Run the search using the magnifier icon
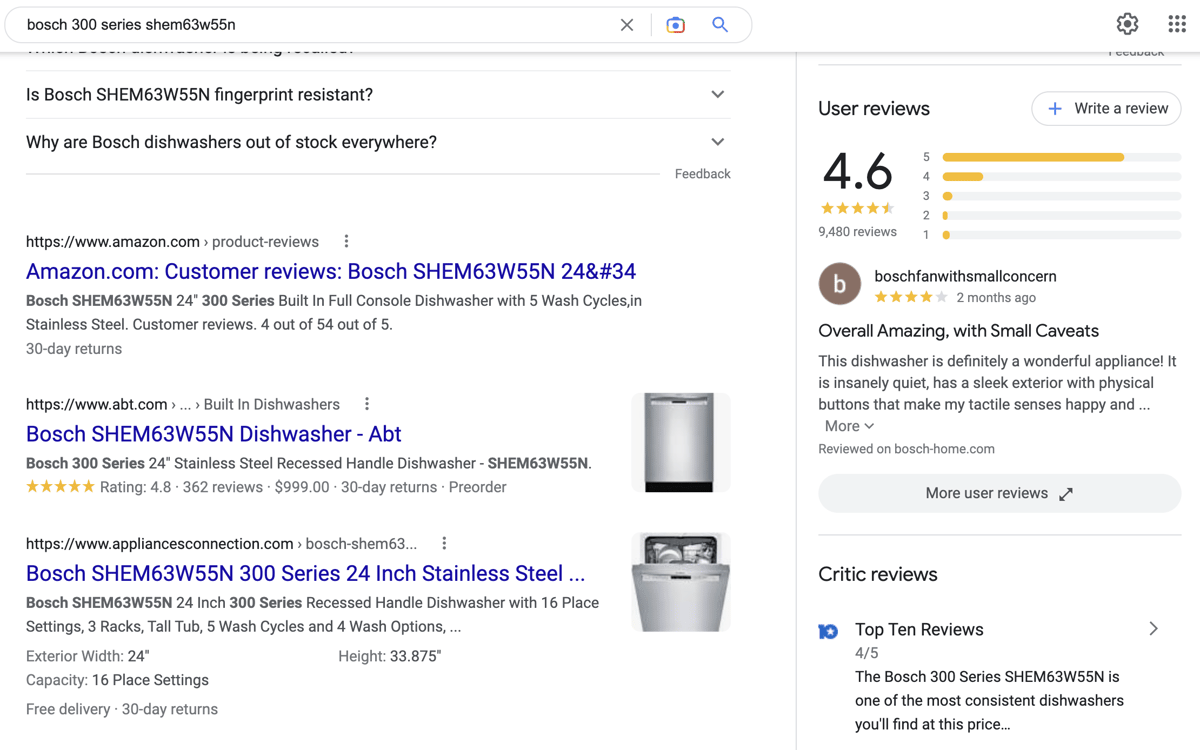This screenshot has height=750, width=1200. point(719,24)
